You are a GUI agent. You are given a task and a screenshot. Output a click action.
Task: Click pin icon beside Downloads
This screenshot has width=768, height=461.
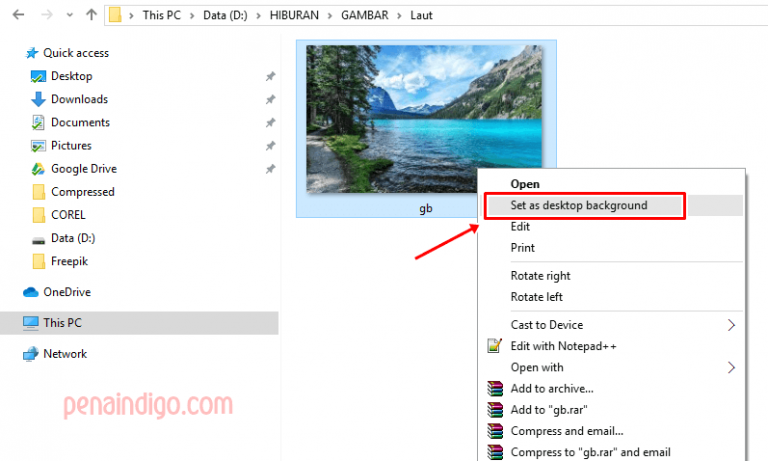click(x=270, y=99)
